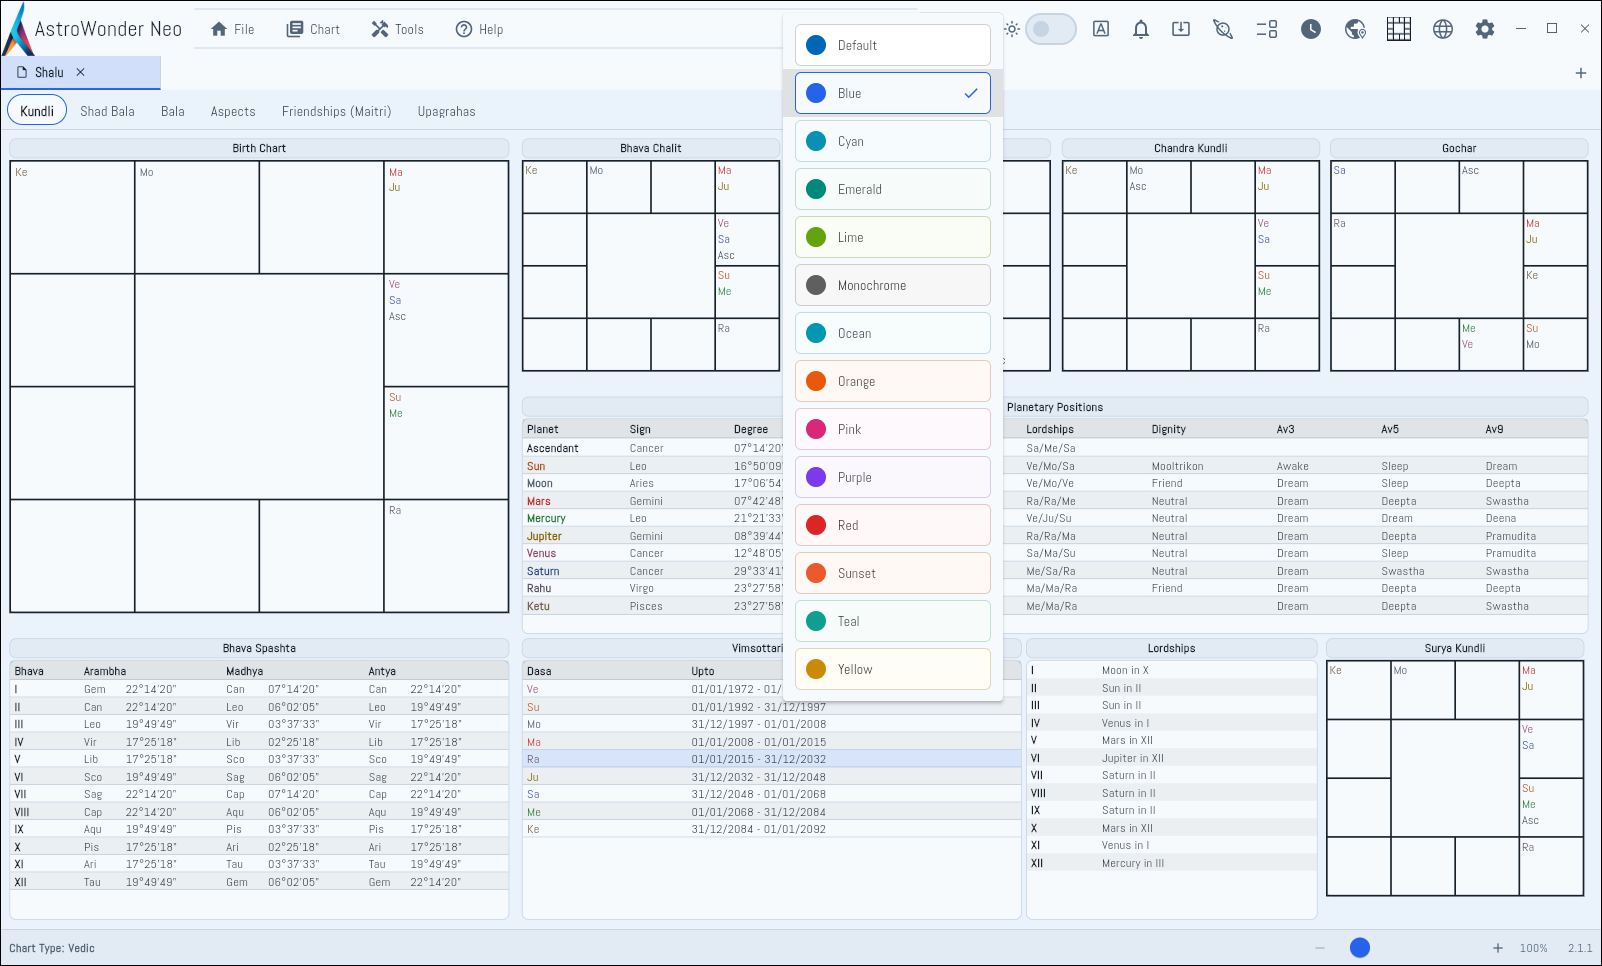Open the Tools menu
This screenshot has width=1602, height=966.
[x=398, y=29]
